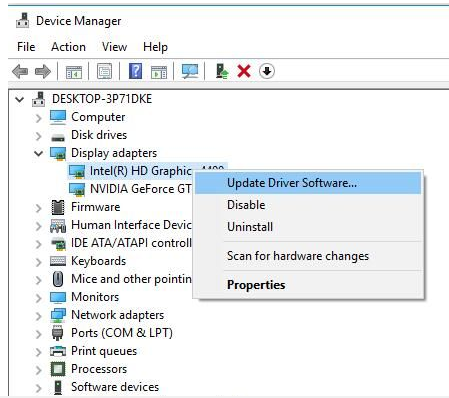Screen dimensions: 449x398
Task: Expand the Disk drives category
Action: coord(39,136)
